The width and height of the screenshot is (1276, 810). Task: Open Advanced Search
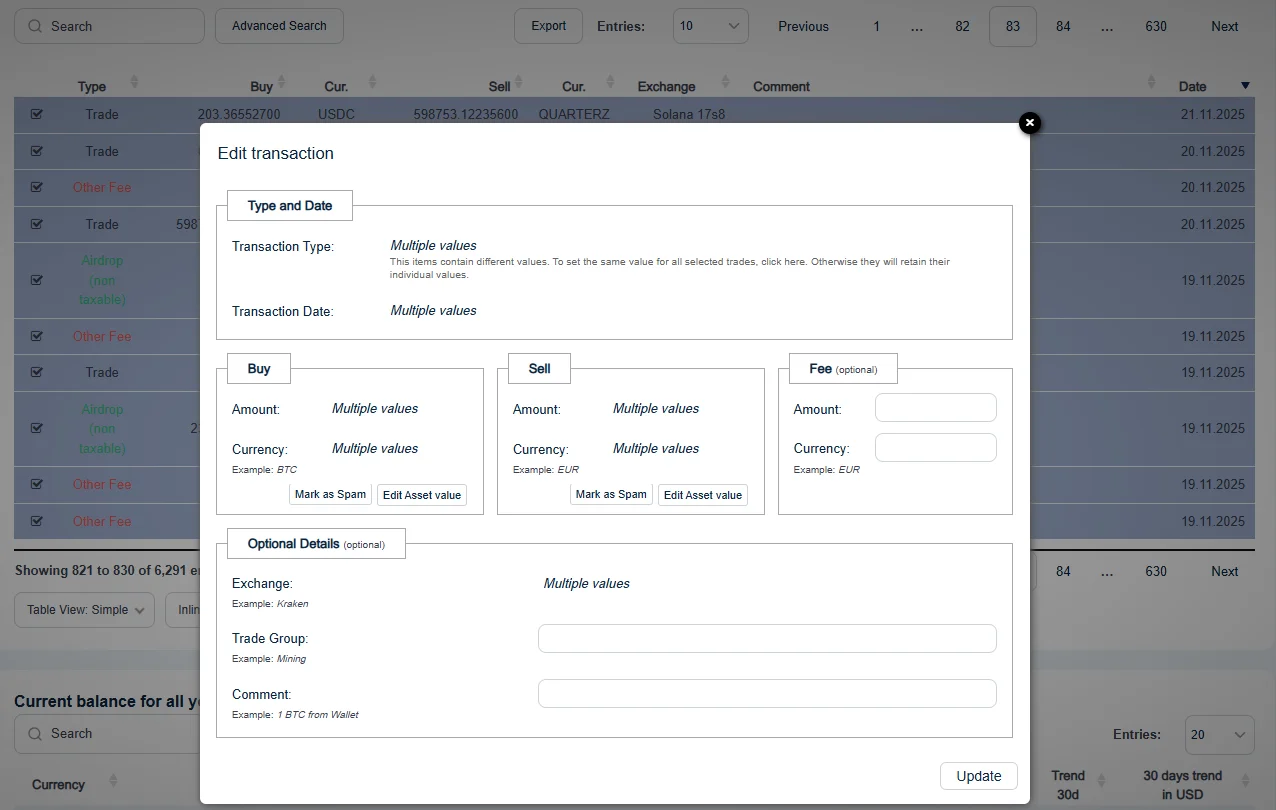(x=279, y=26)
